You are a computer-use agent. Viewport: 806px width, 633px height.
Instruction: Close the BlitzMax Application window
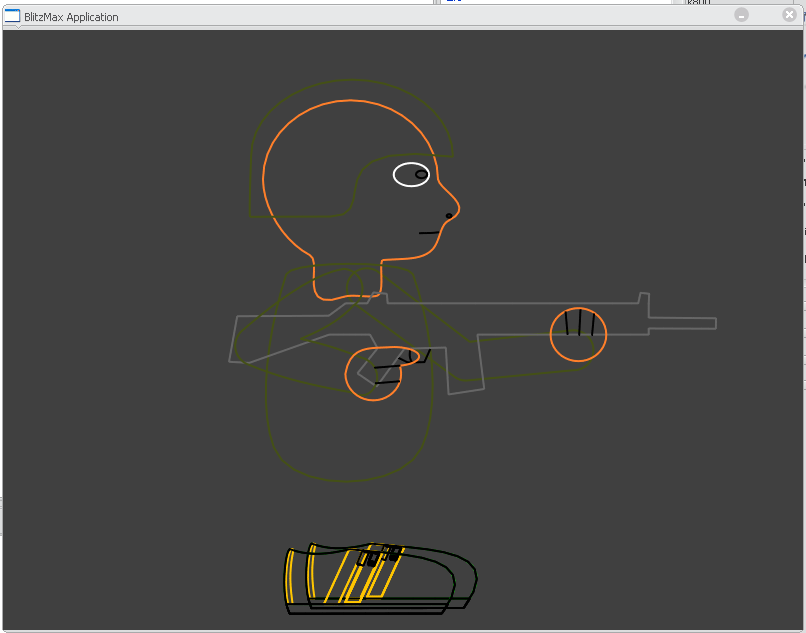point(789,15)
